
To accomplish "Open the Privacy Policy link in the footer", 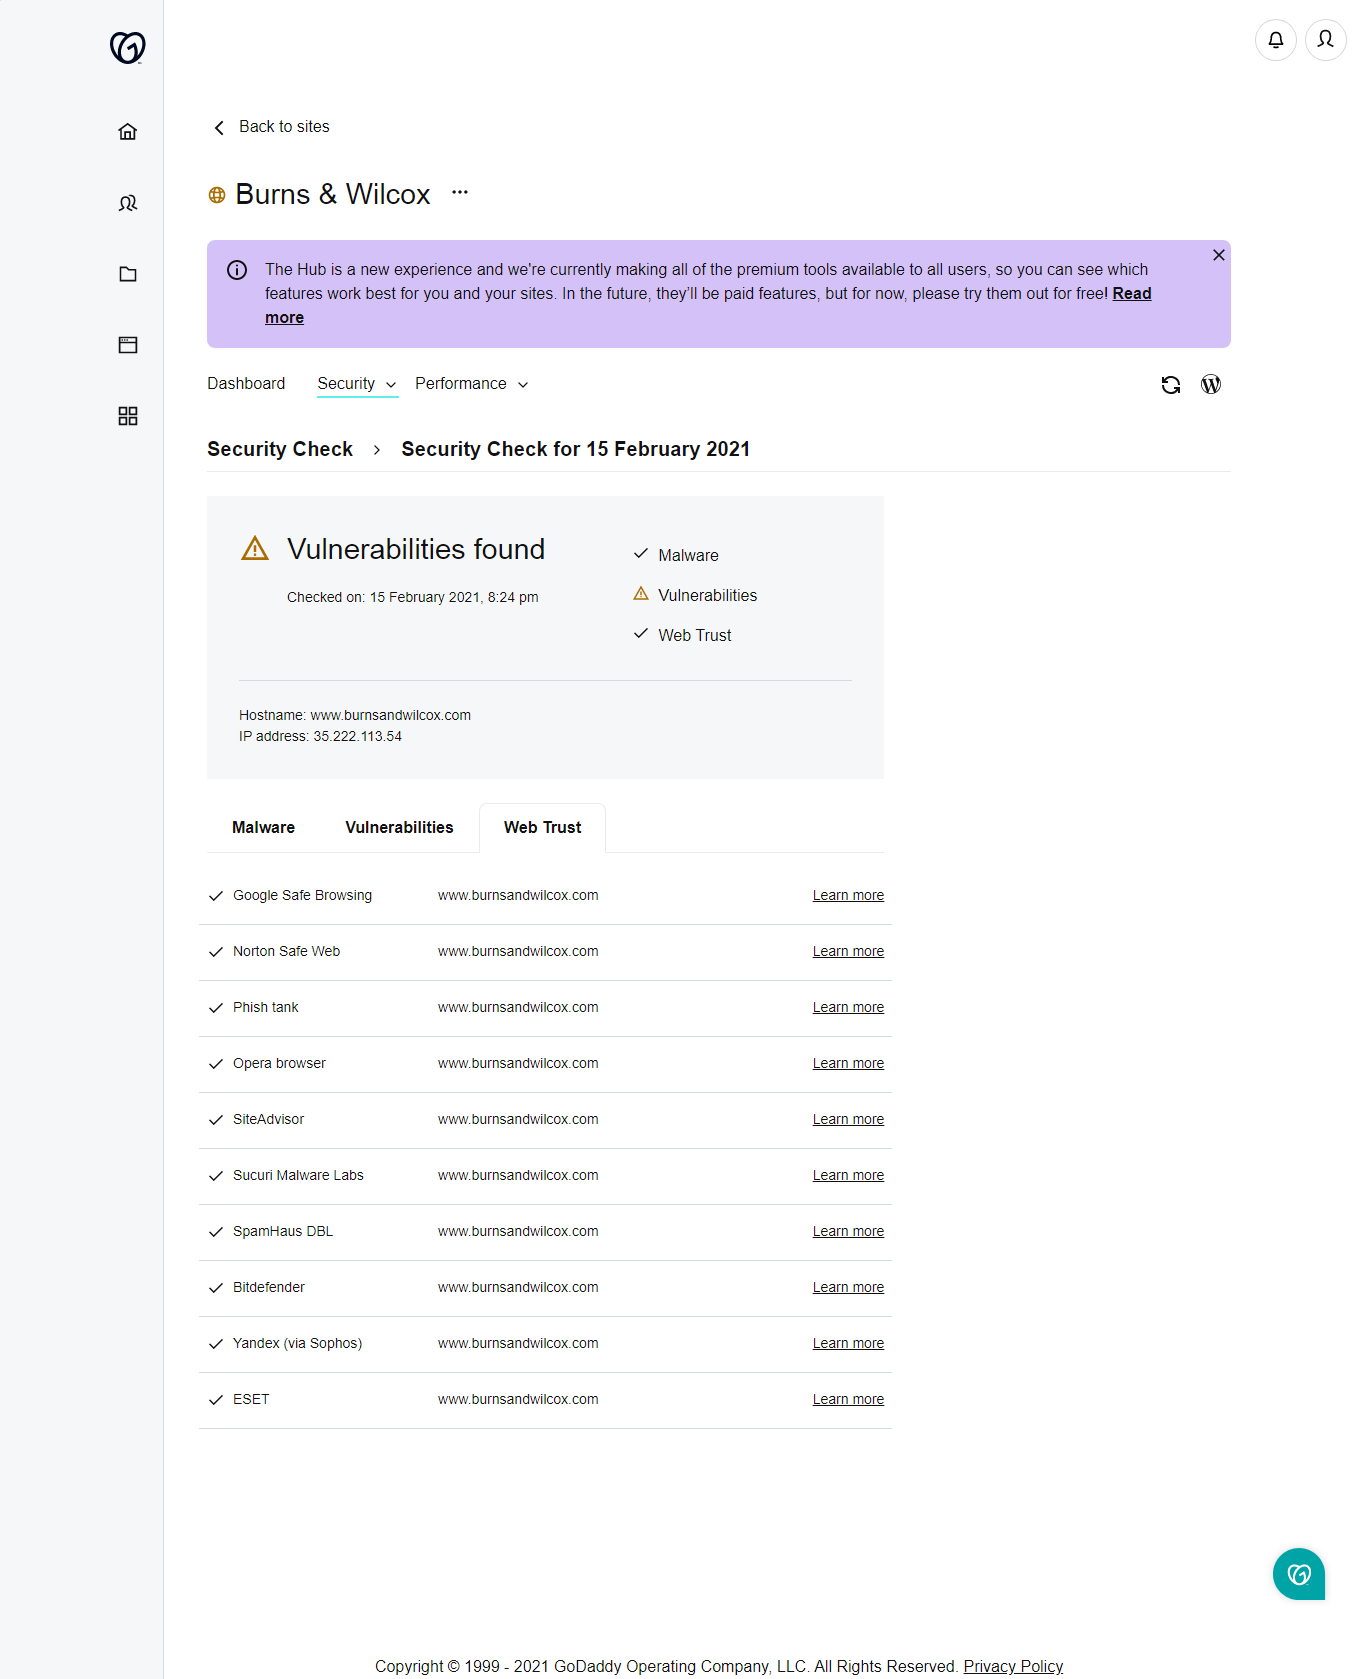I will tap(1013, 1666).
